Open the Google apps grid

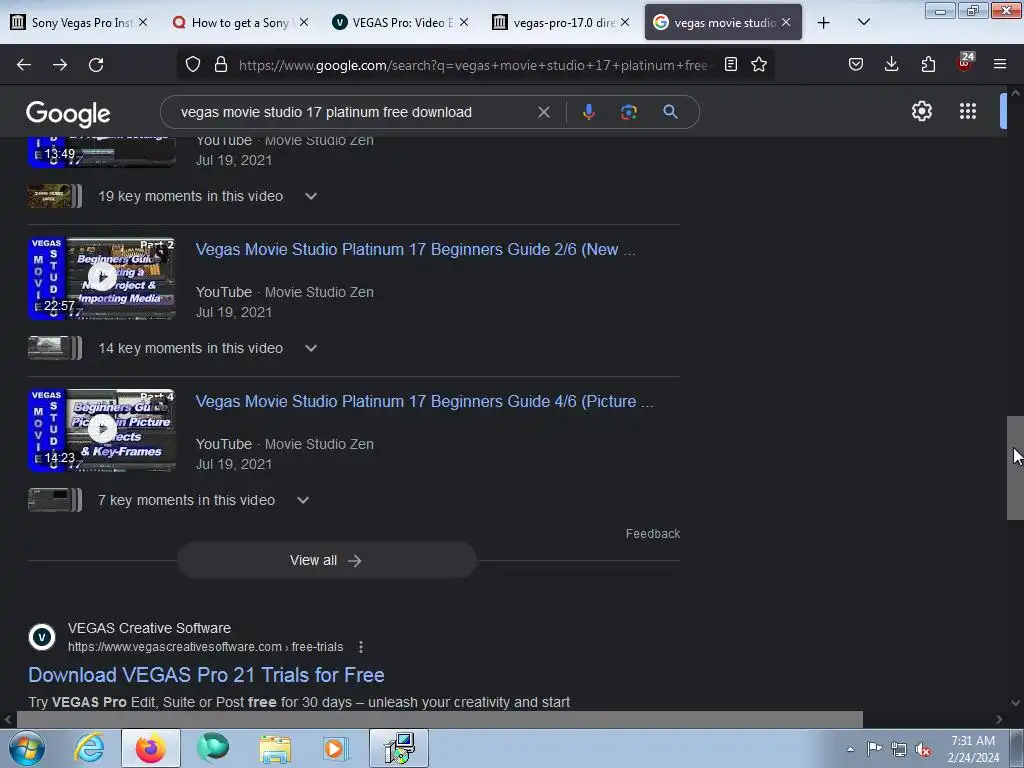point(968,111)
